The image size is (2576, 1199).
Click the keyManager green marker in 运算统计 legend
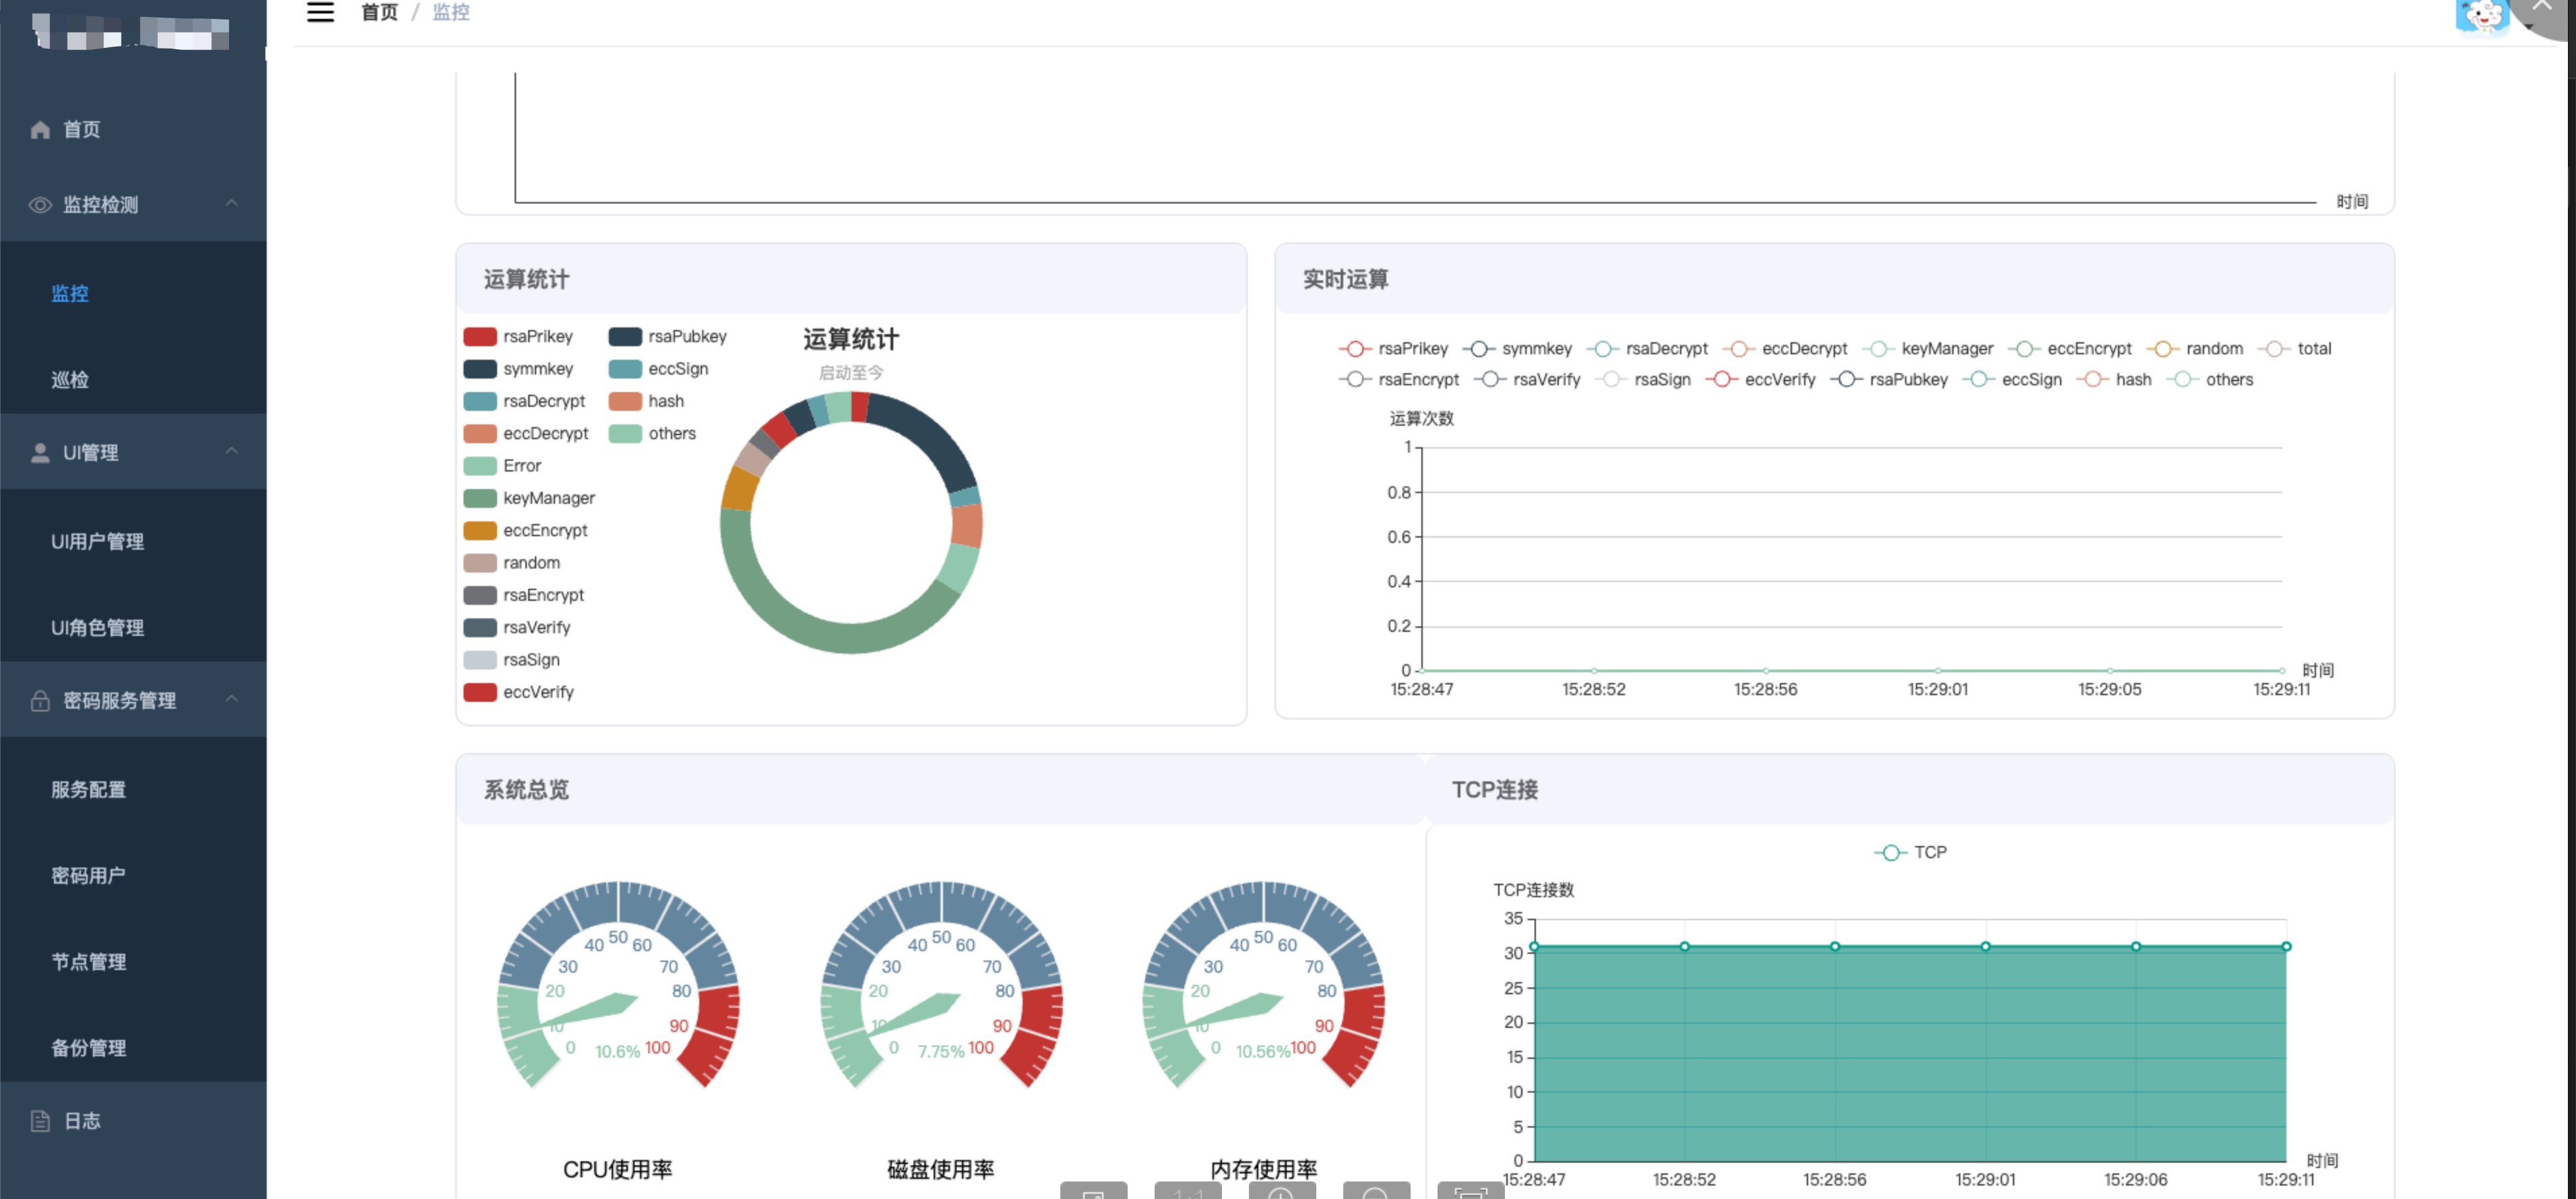coord(480,499)
